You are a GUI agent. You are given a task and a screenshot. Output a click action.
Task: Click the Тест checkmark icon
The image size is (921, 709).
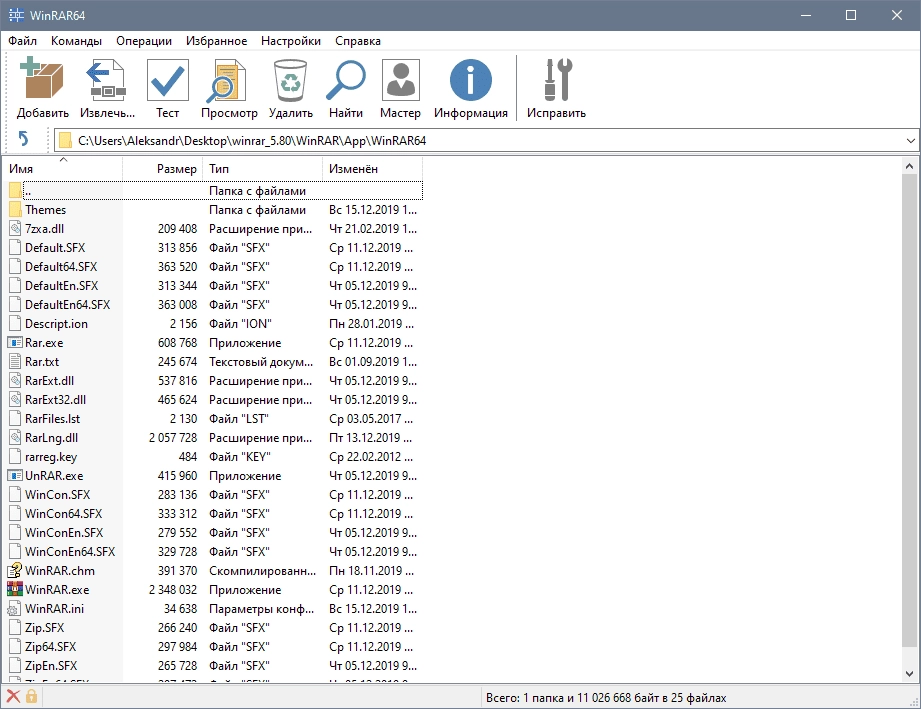pos(167,79)
